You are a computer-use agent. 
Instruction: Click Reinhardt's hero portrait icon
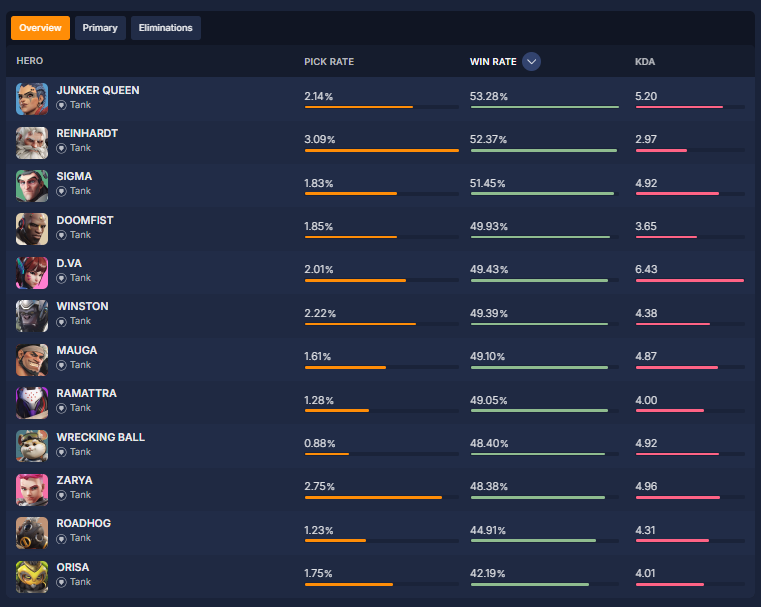pyautogui.click(x=32, y=142)
